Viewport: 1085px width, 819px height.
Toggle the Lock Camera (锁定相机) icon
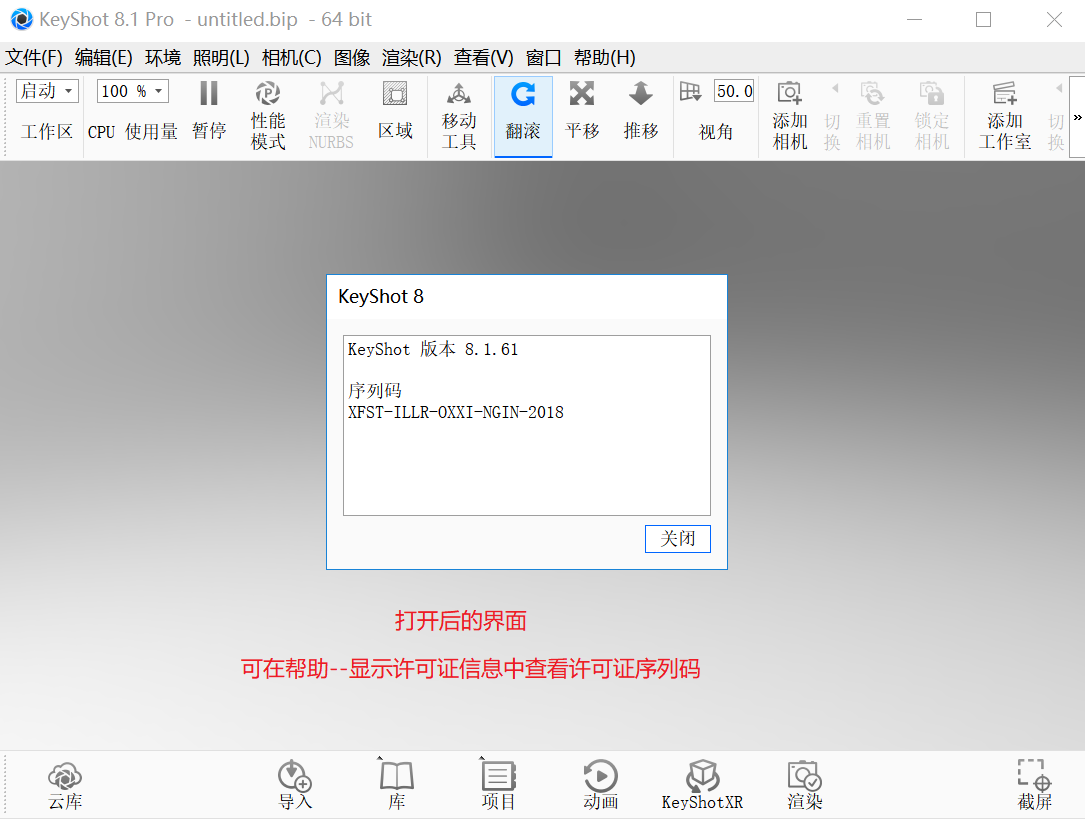pos(931,93)
